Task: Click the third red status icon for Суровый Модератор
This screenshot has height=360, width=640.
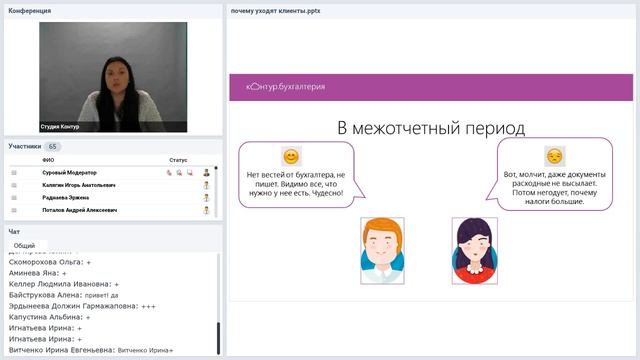Action: tap(190, 173)
